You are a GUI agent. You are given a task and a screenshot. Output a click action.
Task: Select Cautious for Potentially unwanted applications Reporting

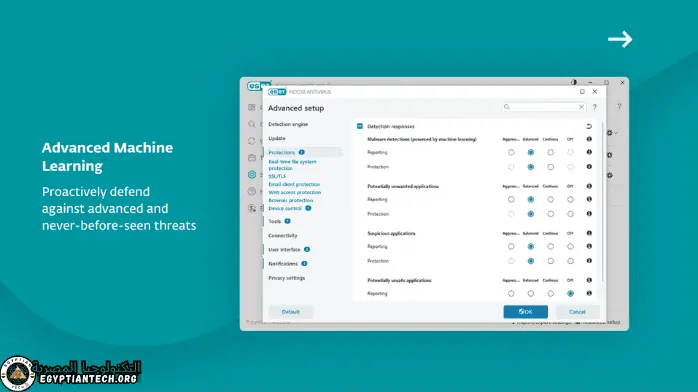pyautogui.click(x=551, y=199)
